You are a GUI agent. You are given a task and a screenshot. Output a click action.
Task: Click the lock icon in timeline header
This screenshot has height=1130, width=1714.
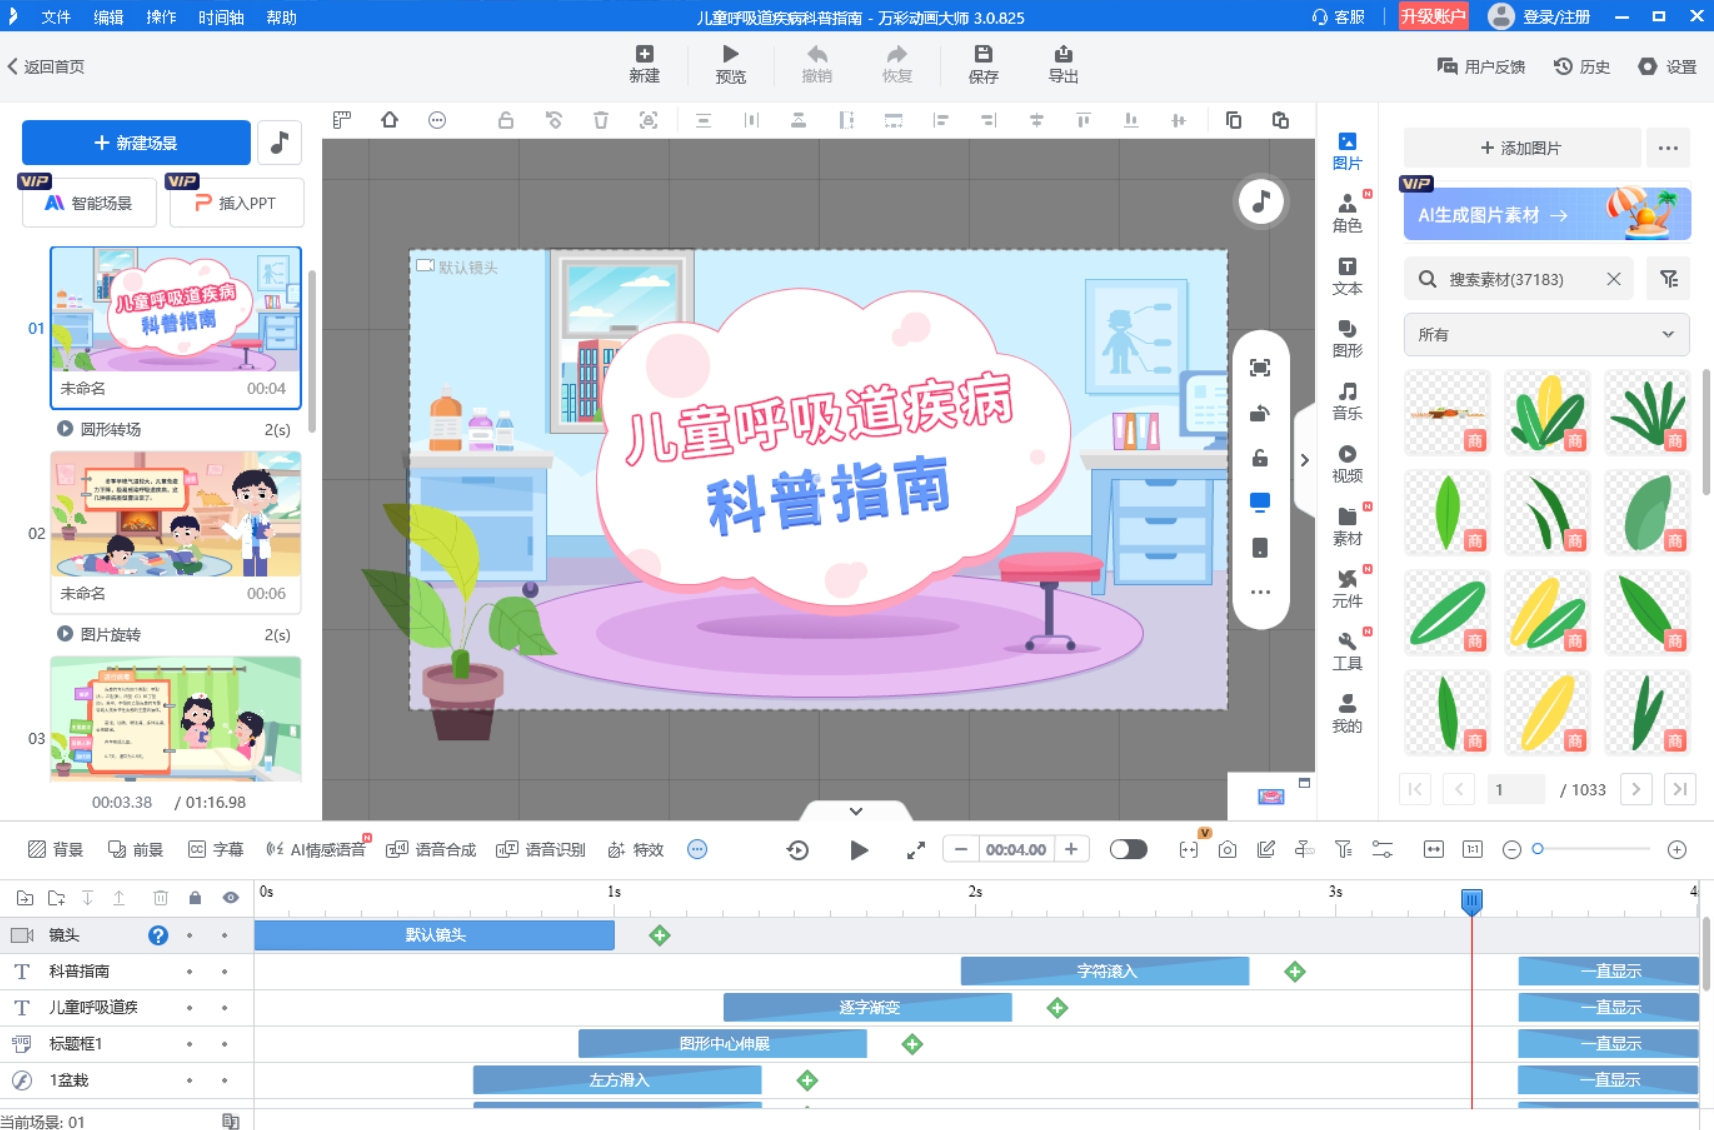[x=195, y=897]
